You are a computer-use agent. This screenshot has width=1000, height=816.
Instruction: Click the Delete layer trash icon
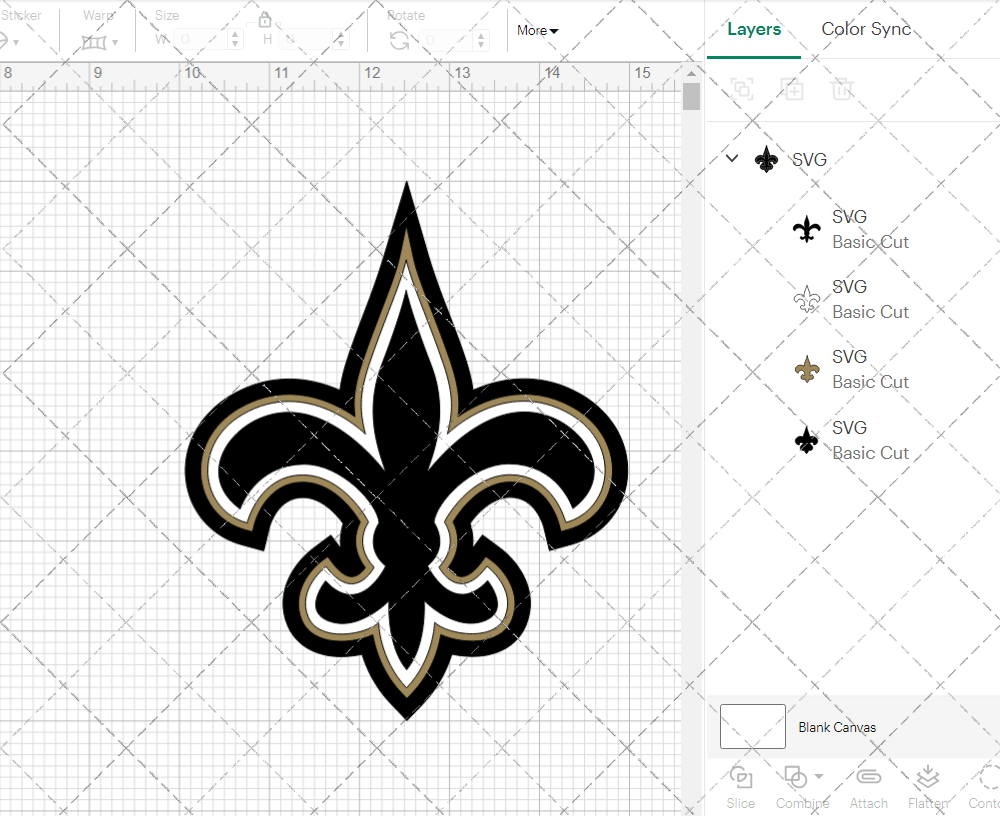point(842,89)
